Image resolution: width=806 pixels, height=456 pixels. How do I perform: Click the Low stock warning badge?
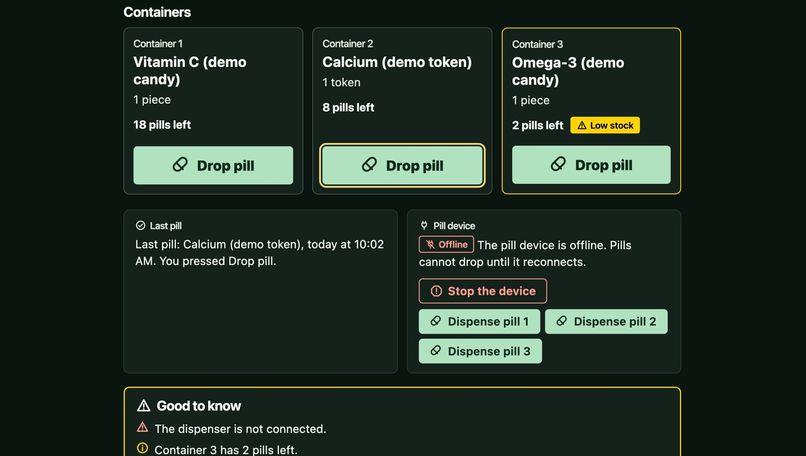(x=605, y=125)
